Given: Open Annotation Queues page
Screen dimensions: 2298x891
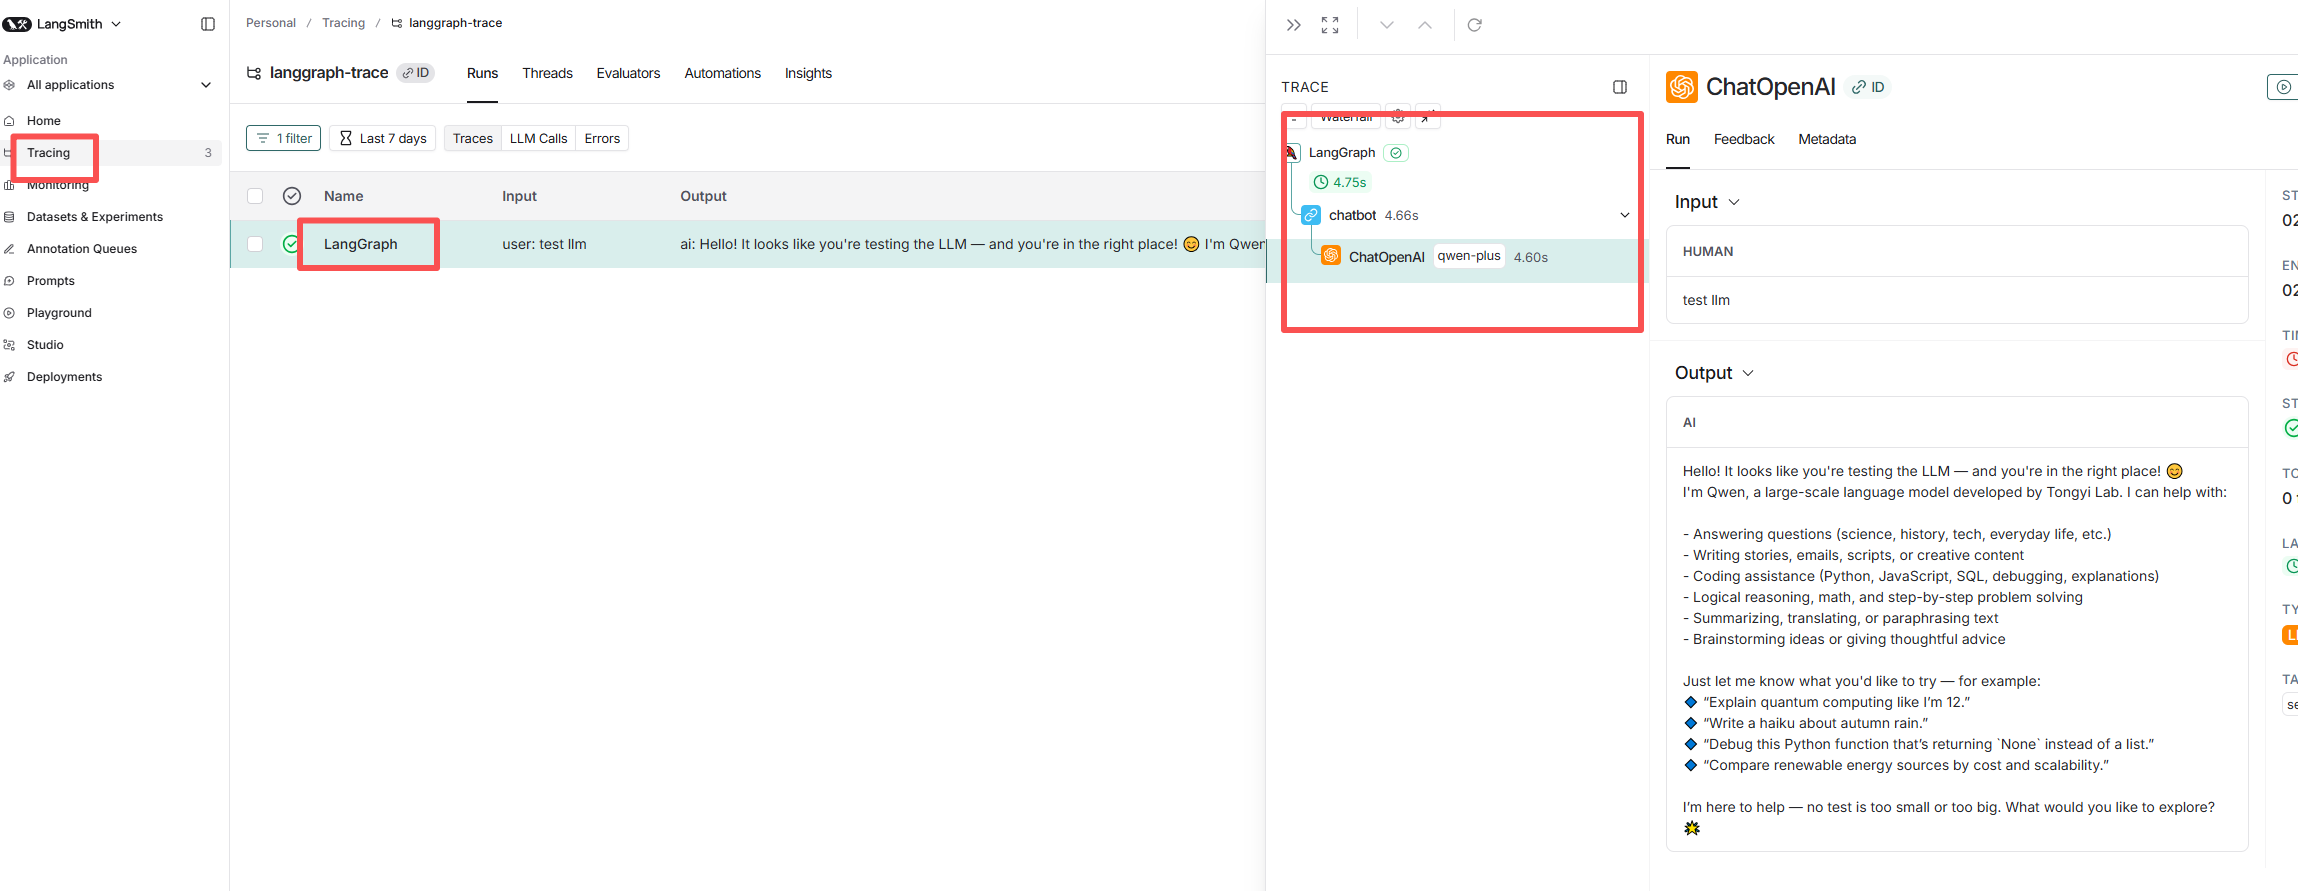Looking at the screenshot, I should [82, 249].
